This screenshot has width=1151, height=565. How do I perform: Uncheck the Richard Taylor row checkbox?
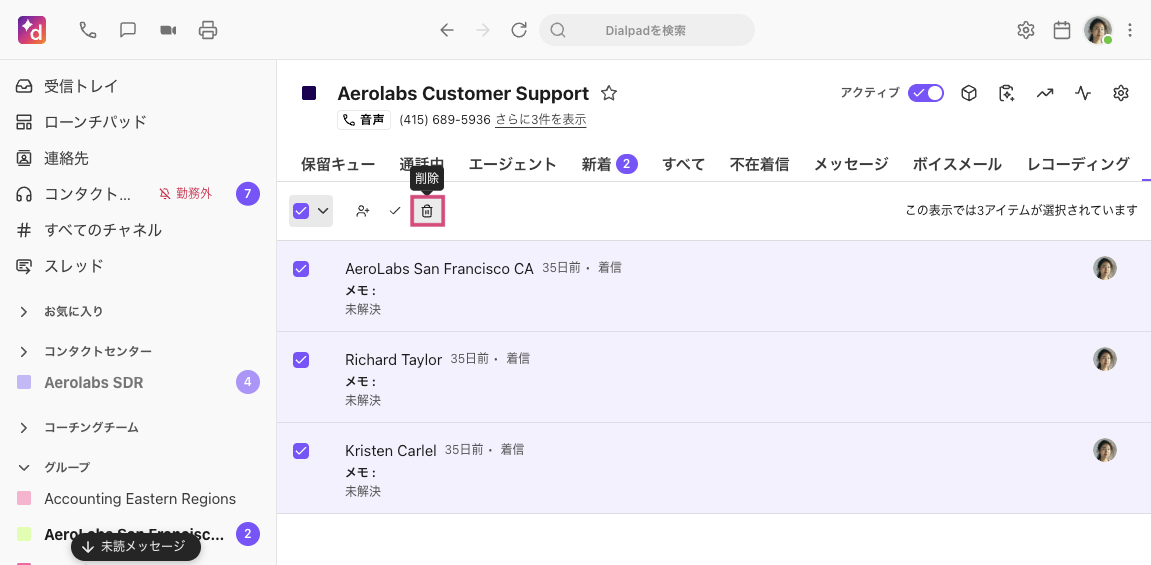pyautogui.click(x=301, y=360)
